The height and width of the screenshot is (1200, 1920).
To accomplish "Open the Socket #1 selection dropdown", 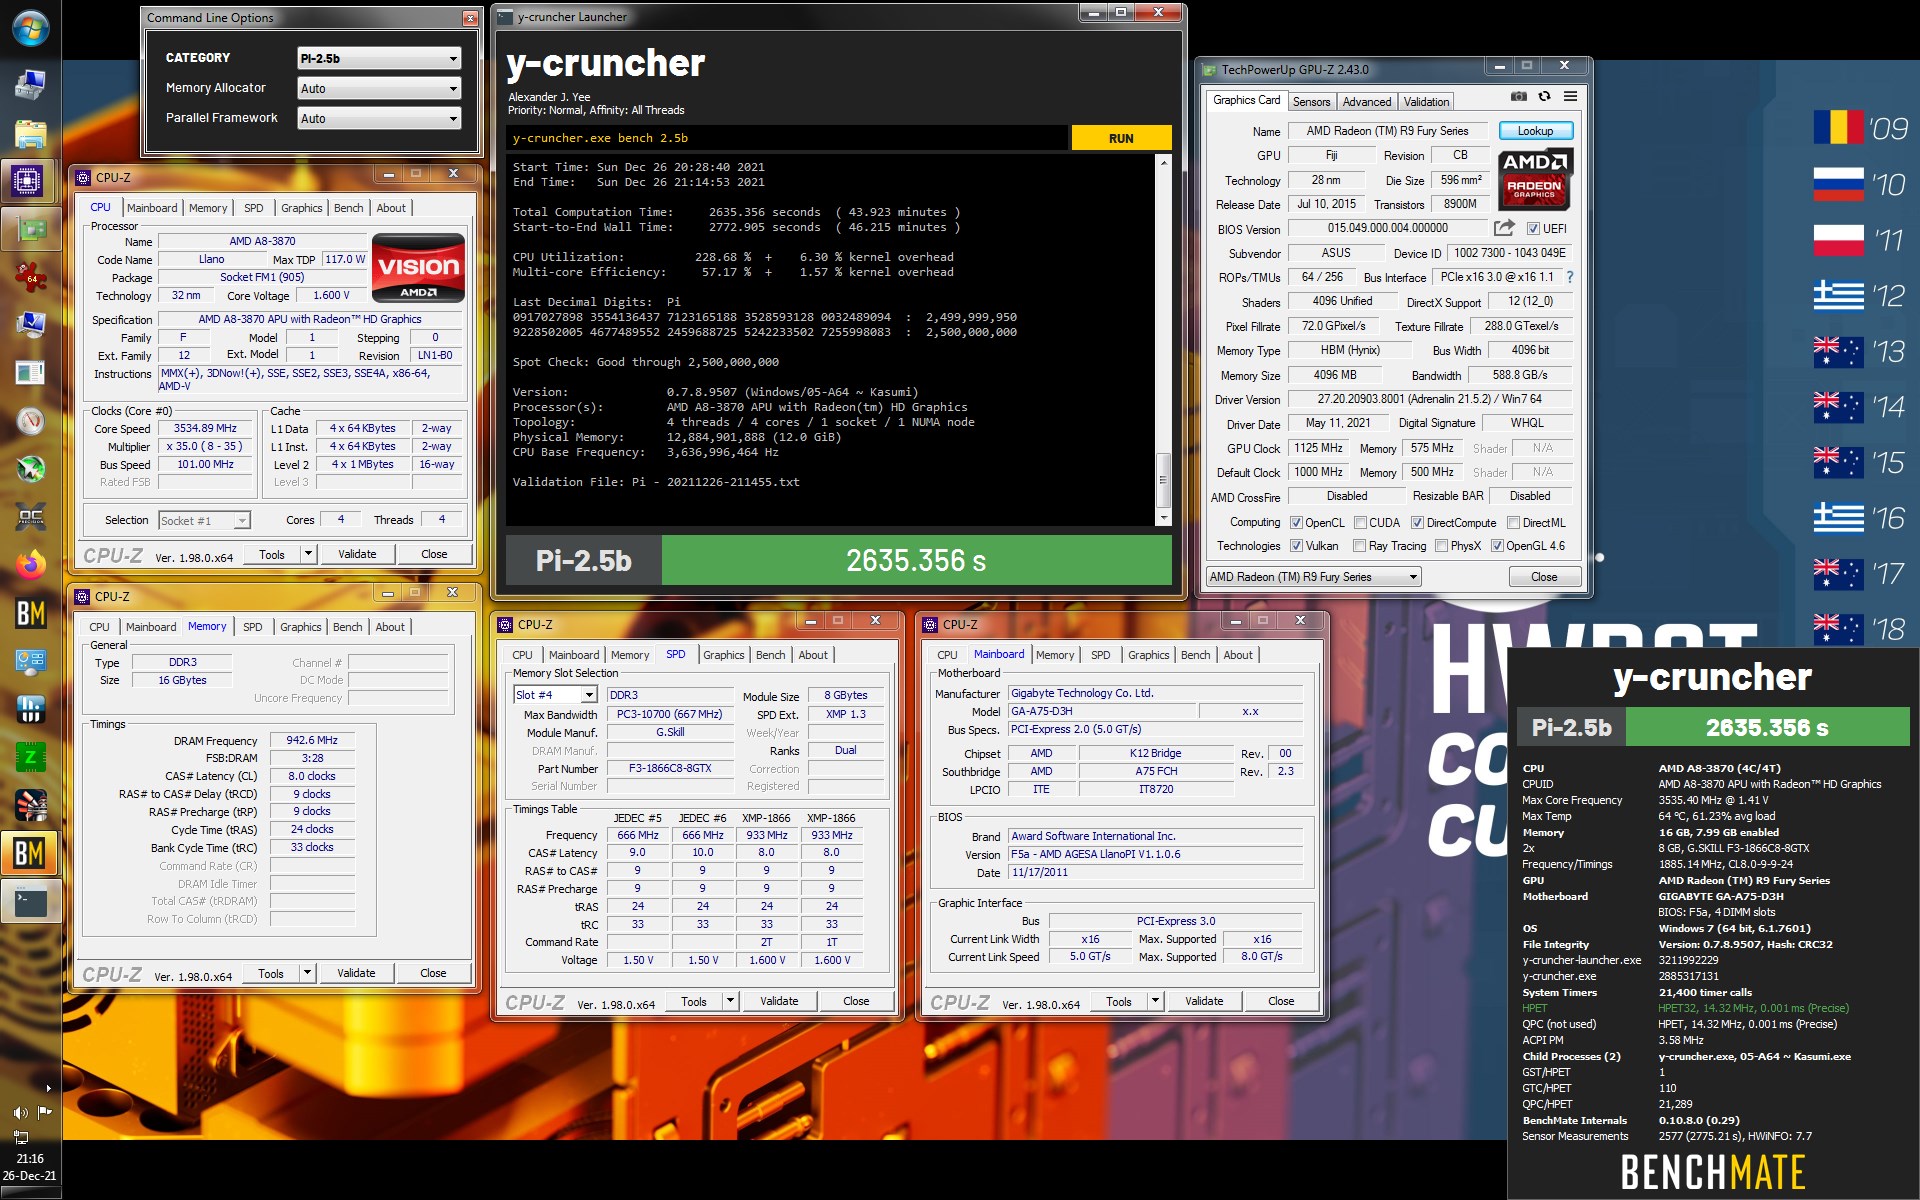I will pos(204,520).
